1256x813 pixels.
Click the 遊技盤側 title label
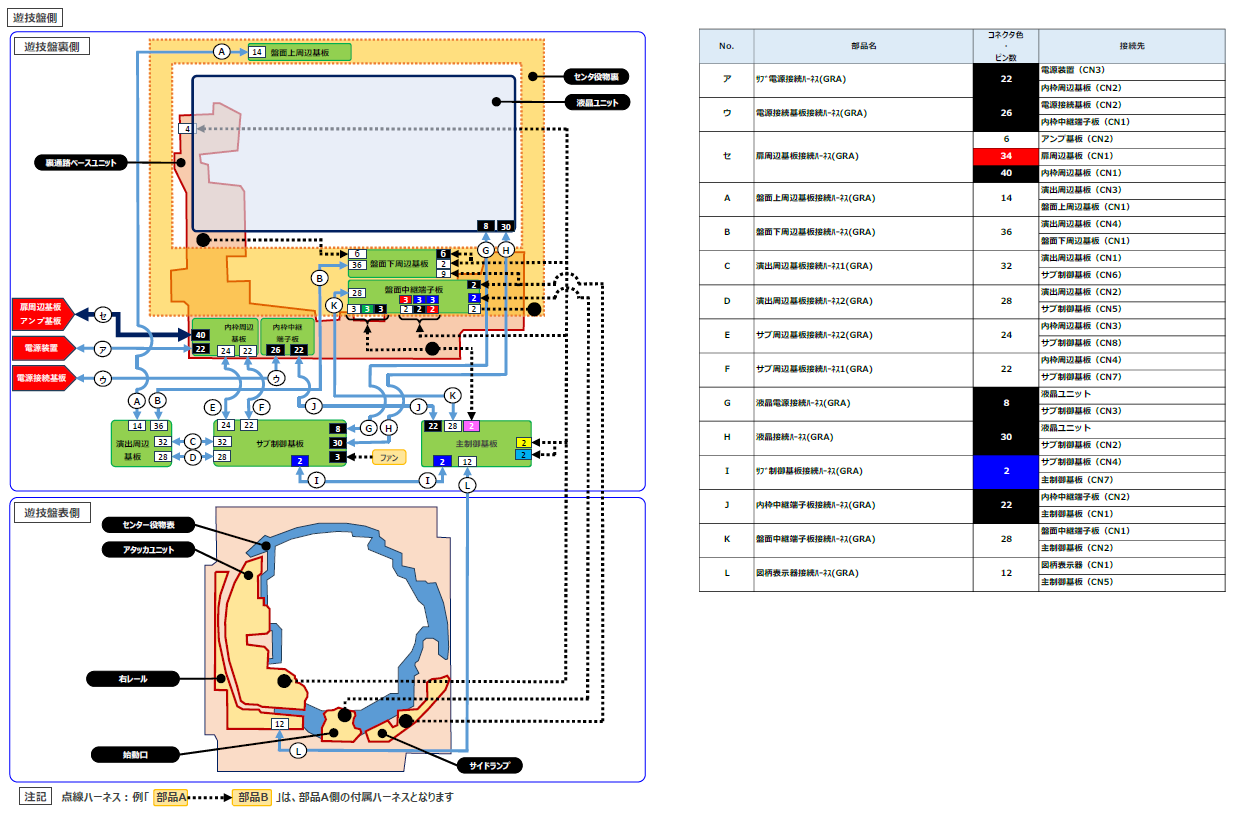pyautogui.click(x=34, y=18)
